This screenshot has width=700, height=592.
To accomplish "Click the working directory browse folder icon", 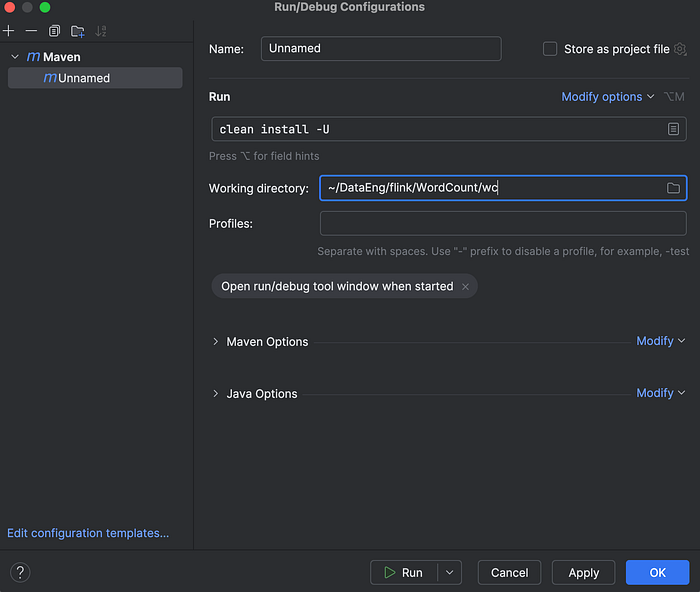I will [673, 188].
